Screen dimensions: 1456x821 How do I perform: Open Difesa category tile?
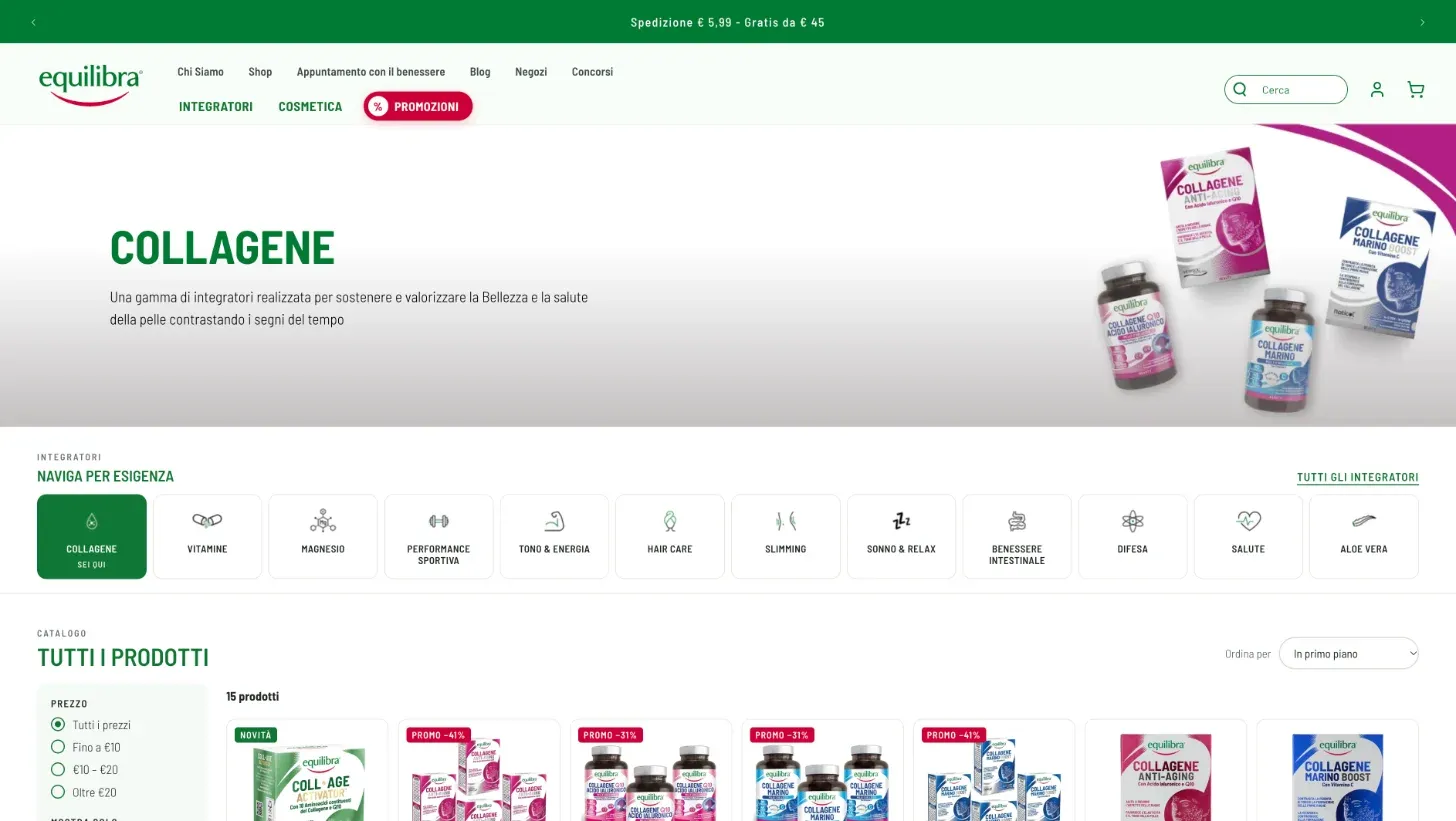(1133, 537)
